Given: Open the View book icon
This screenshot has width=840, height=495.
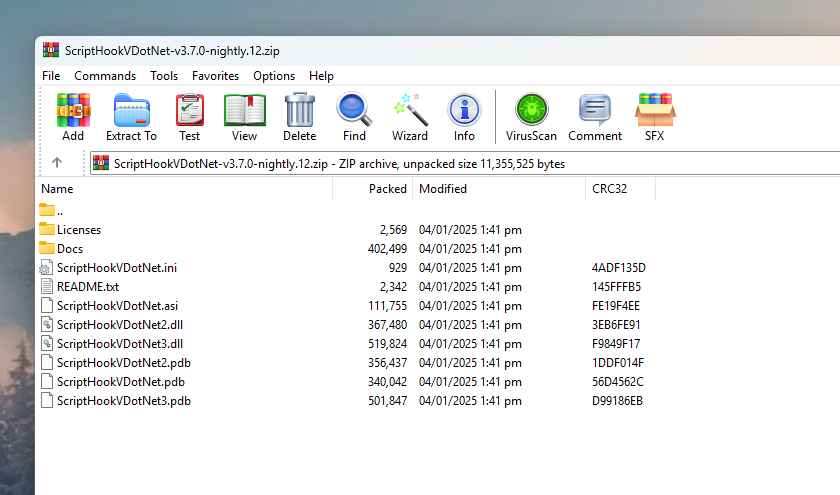Looking at the screenshot, I should pos(245,110).
